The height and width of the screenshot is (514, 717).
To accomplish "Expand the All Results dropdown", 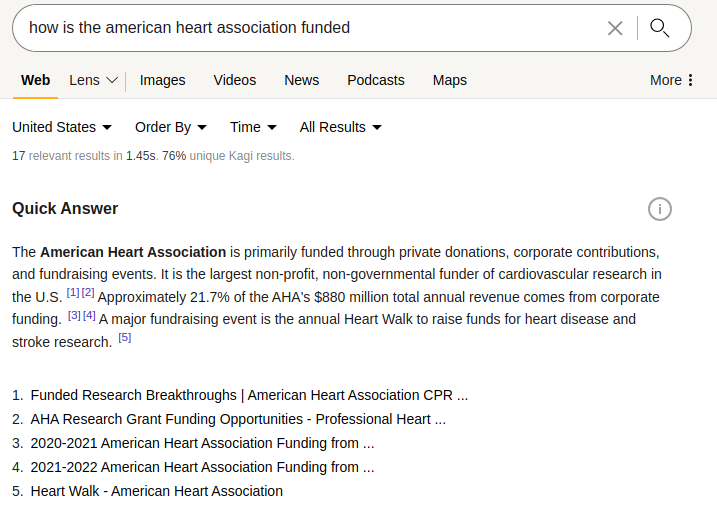I will [x=340, y=127].
